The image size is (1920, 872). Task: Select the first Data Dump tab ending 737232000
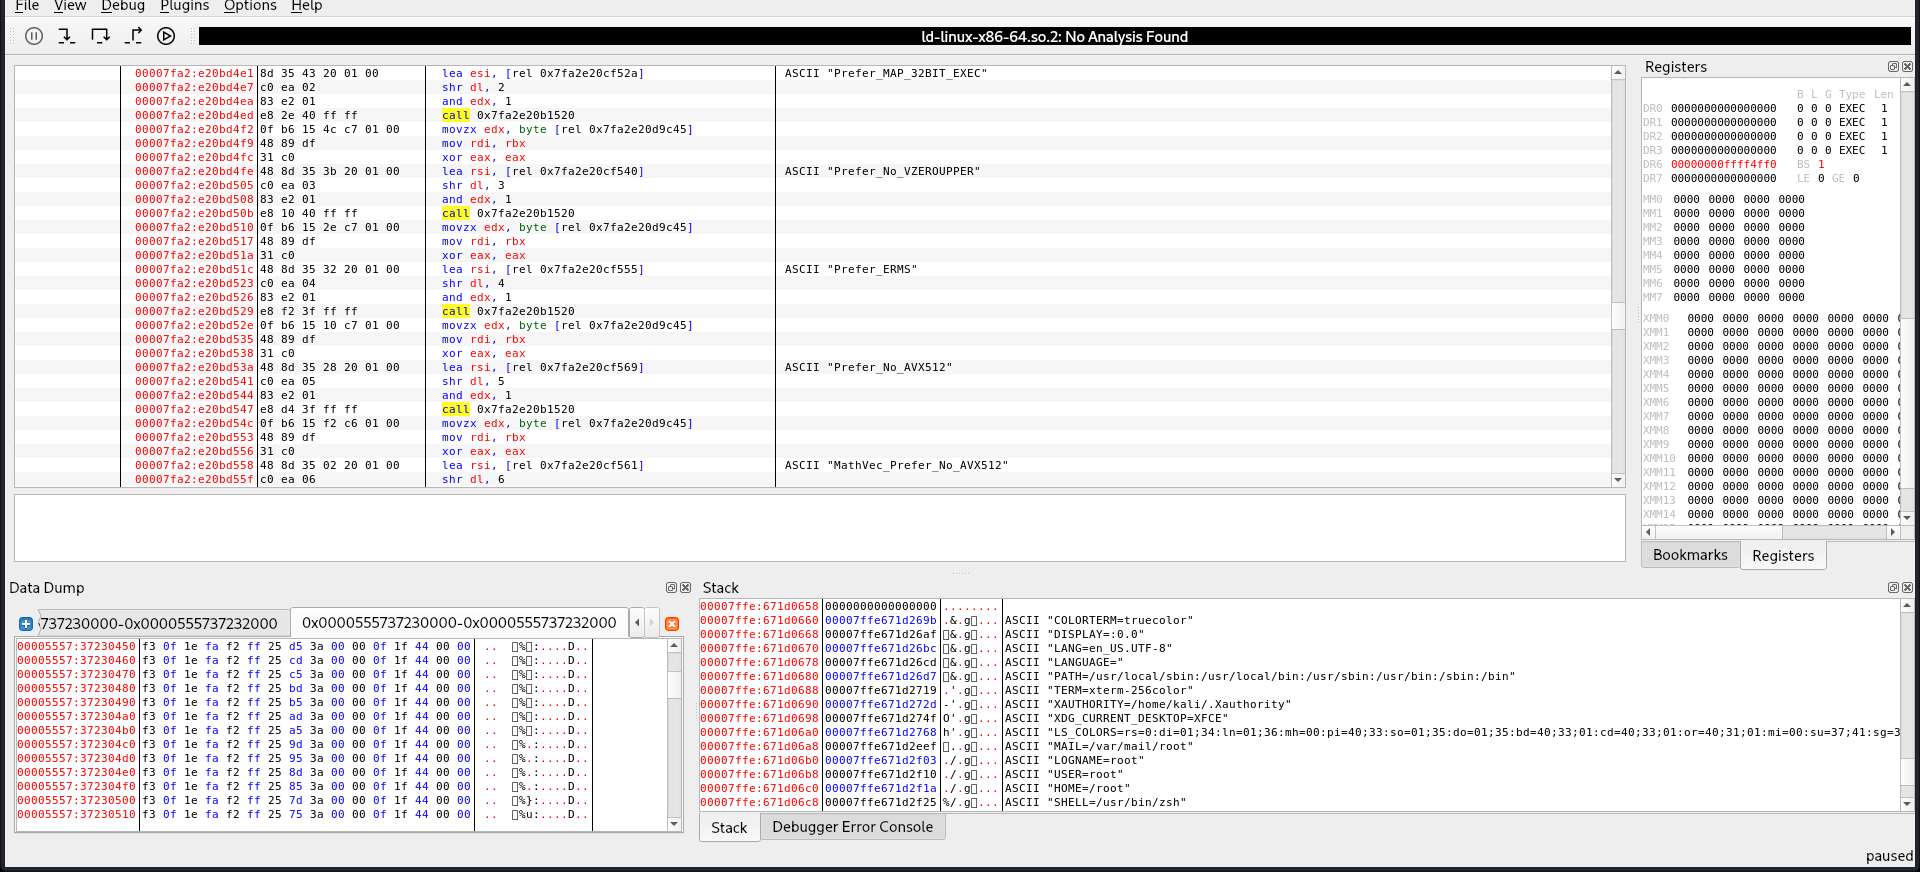[x=164, y=623]
